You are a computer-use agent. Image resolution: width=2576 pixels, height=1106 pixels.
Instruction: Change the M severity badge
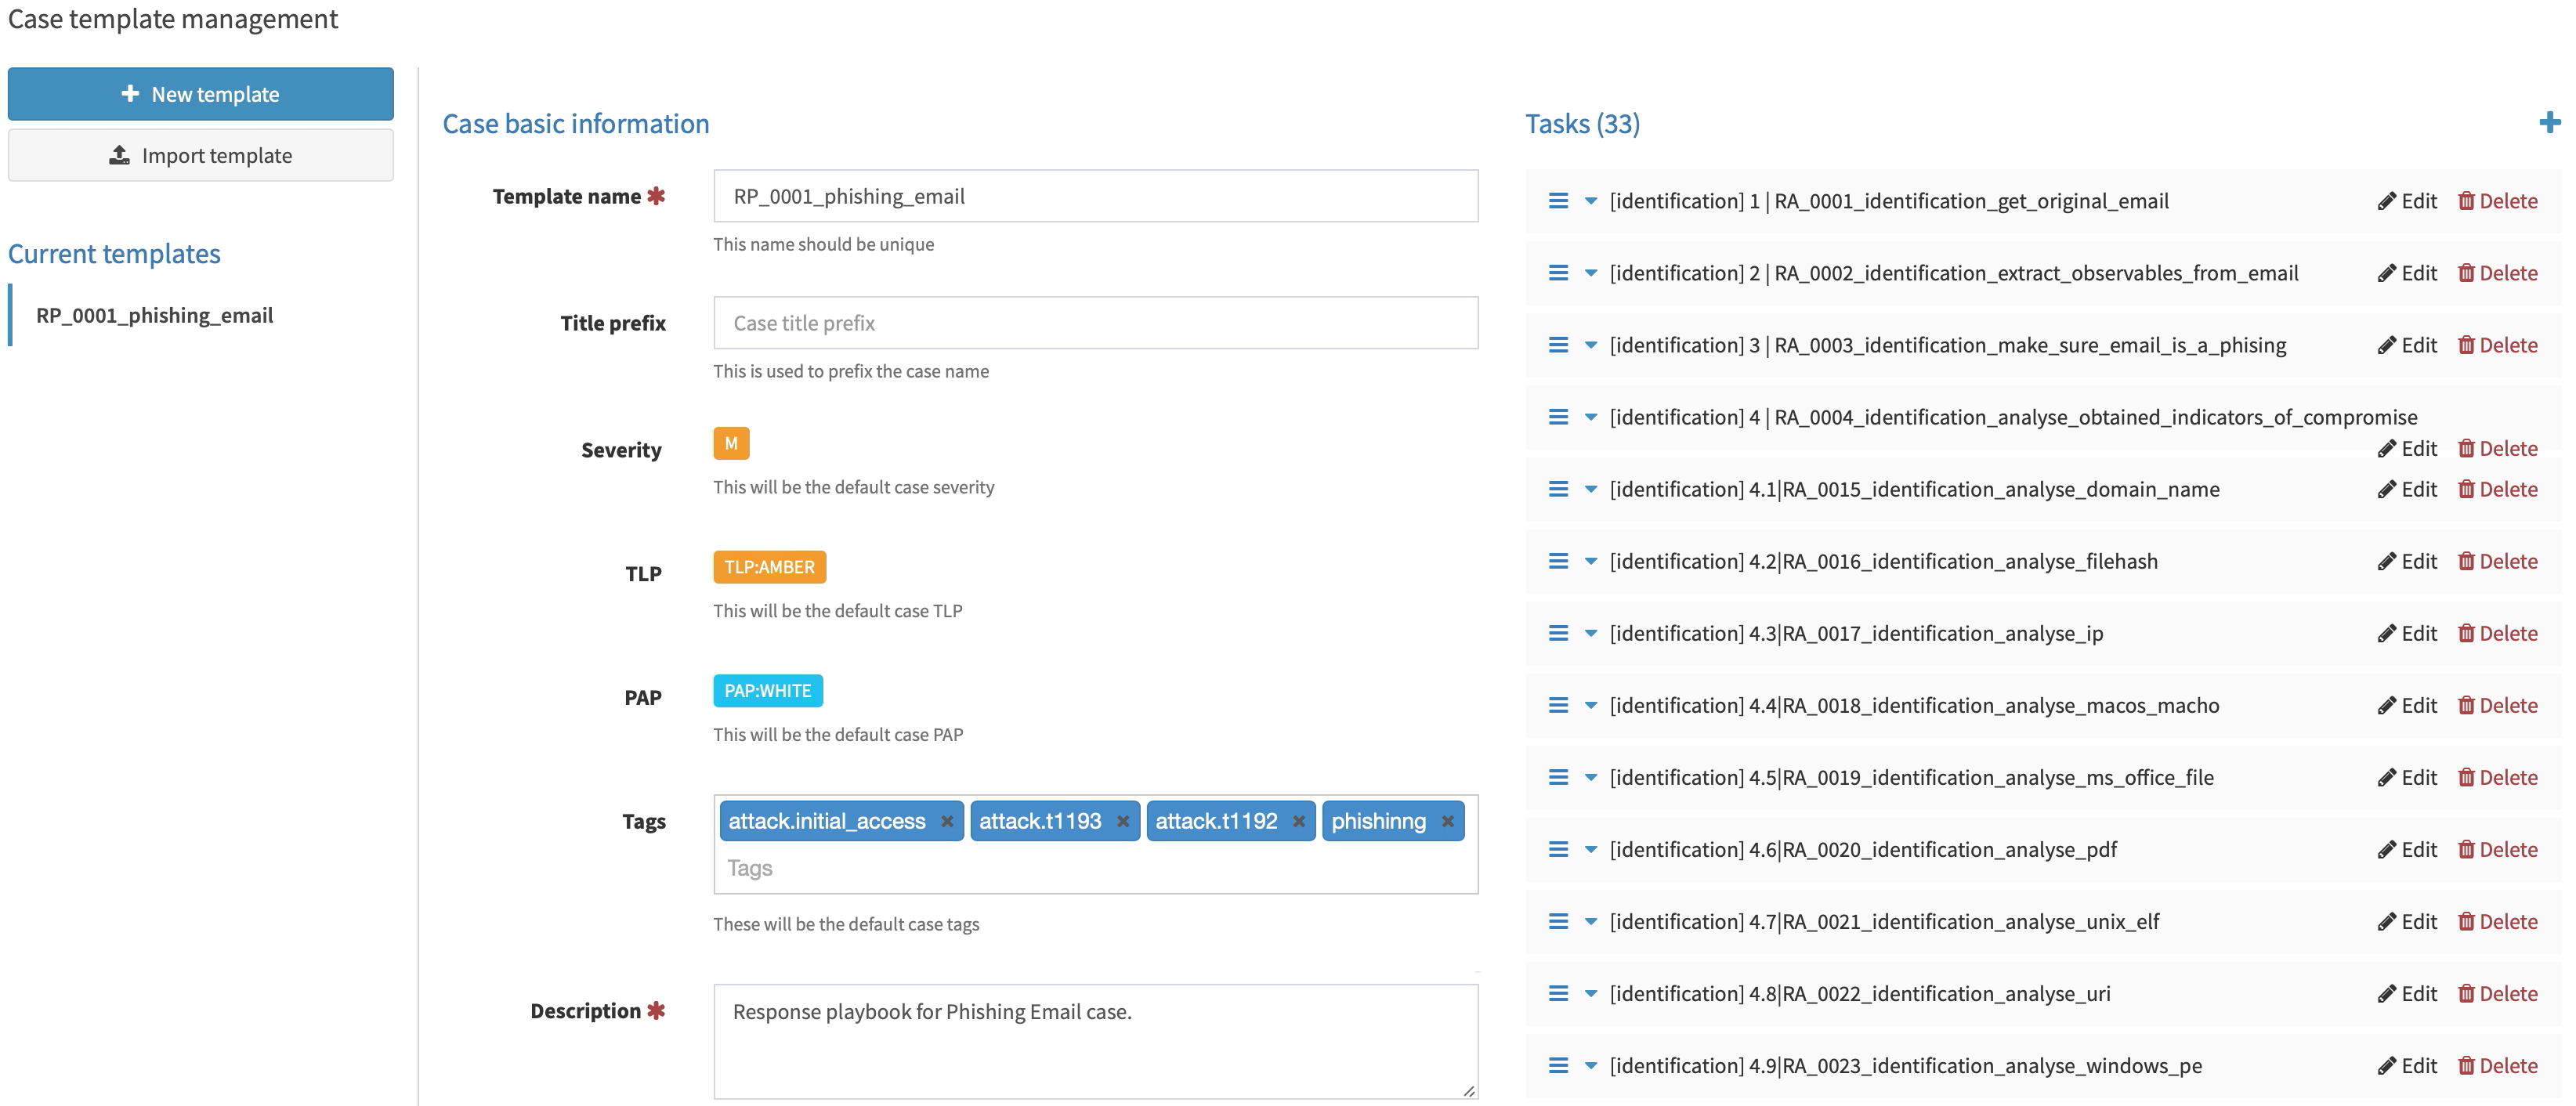[730, 443]
